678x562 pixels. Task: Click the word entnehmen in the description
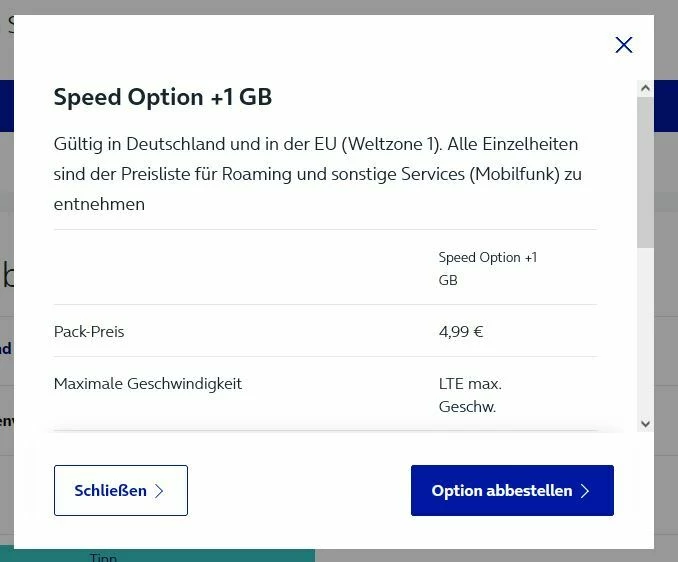pyautogui.click(x=99, y=204)
